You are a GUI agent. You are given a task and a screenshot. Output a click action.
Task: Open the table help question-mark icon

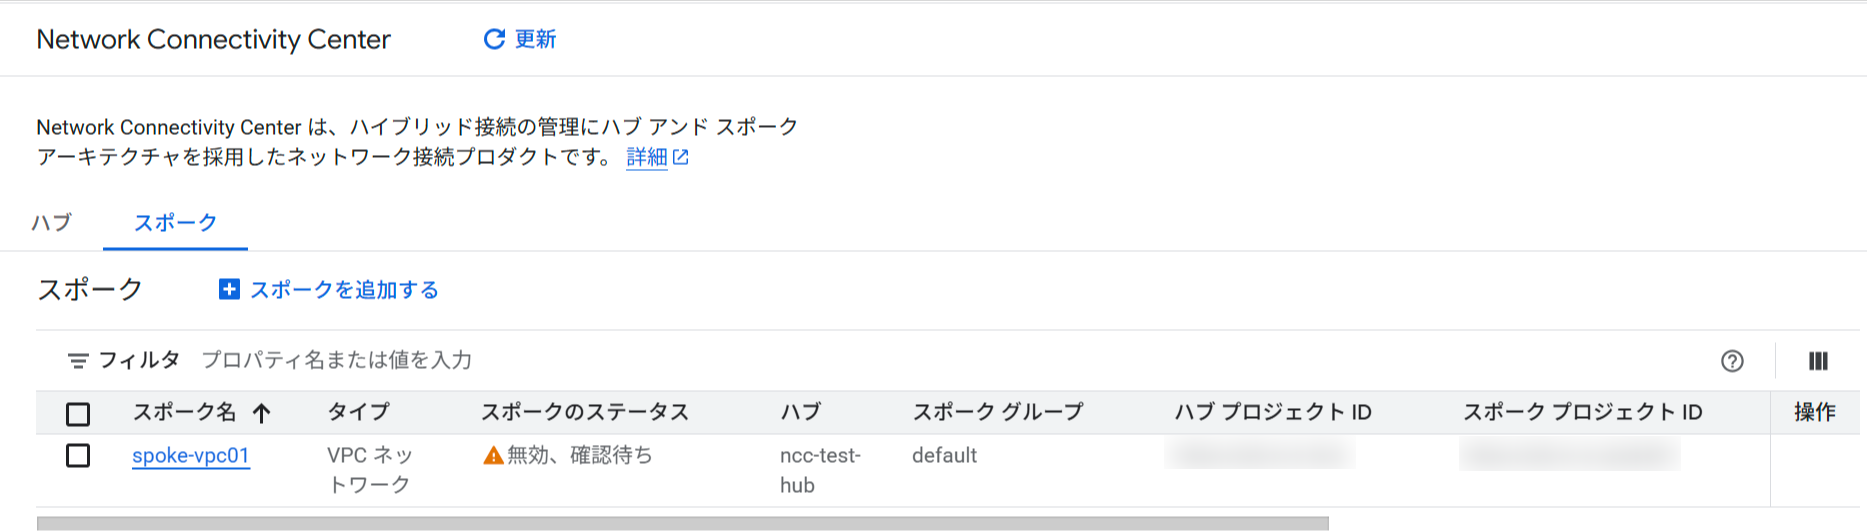(1732, 361)
